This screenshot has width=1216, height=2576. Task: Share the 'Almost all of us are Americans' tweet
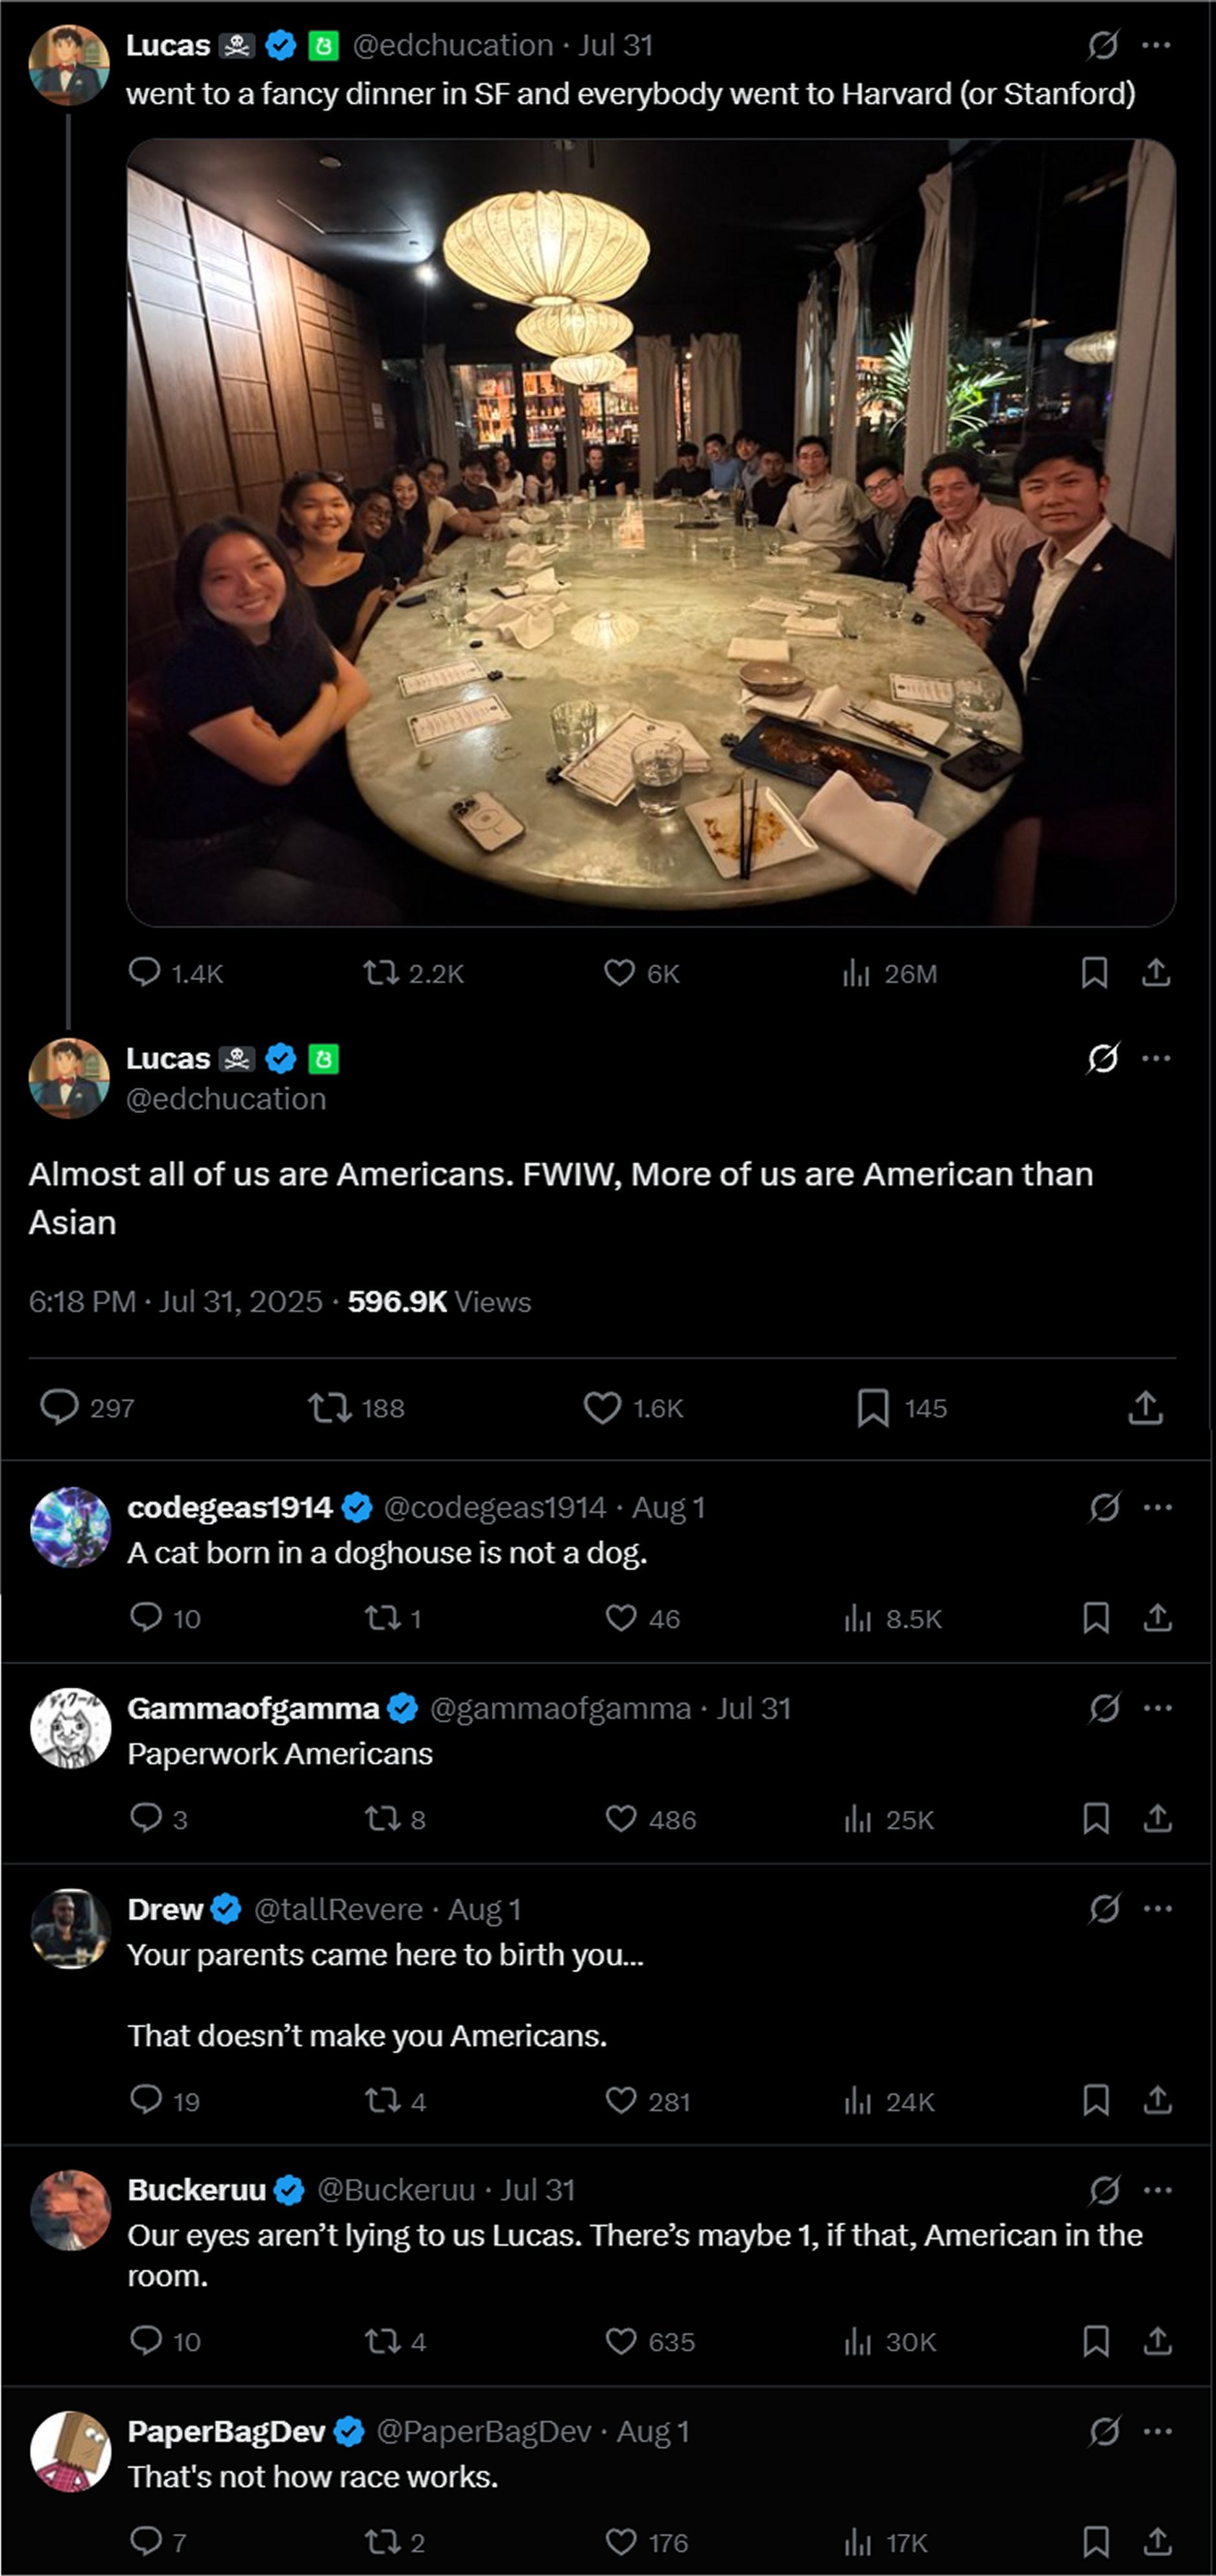[x=1145, y=1407]
